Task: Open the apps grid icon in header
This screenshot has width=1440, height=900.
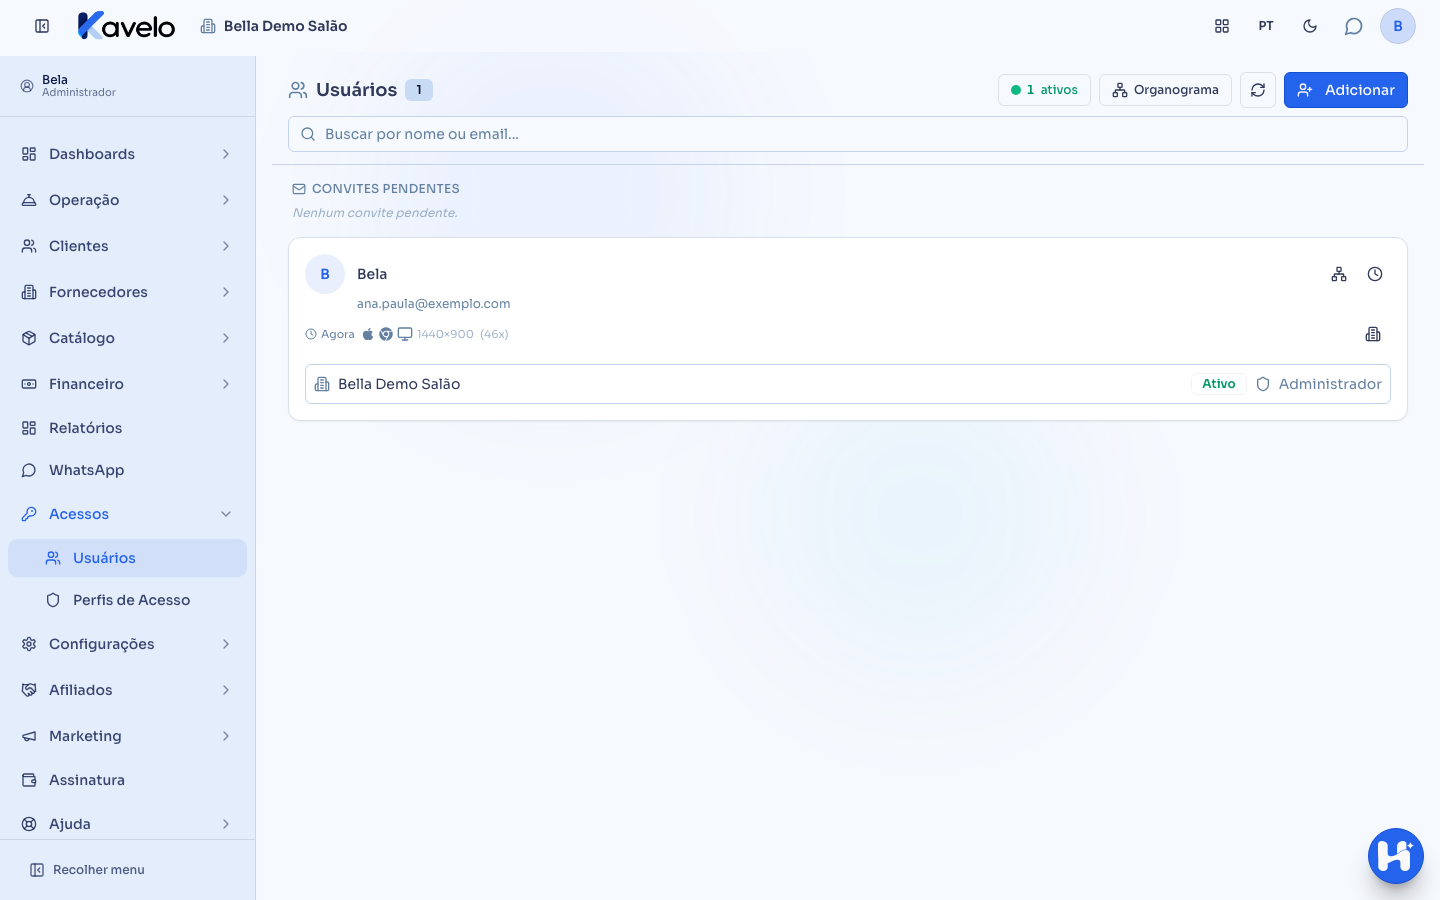Action: (1222, 26)
